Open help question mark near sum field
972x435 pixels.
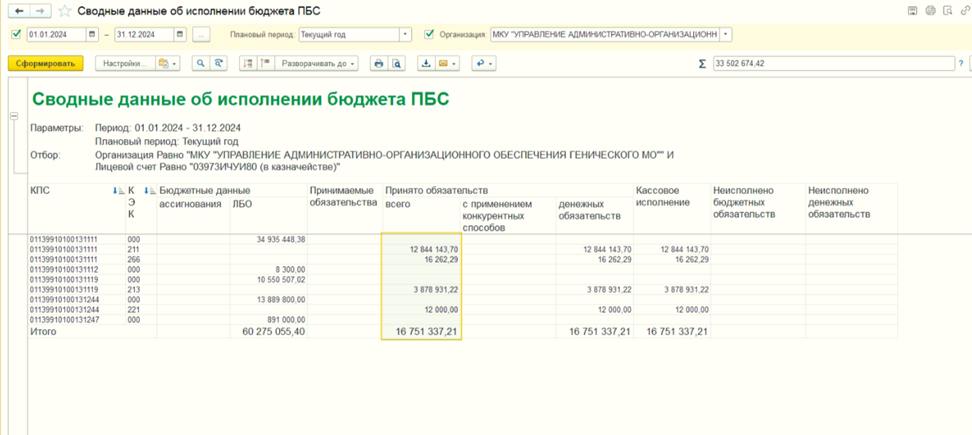coord(961,63)
